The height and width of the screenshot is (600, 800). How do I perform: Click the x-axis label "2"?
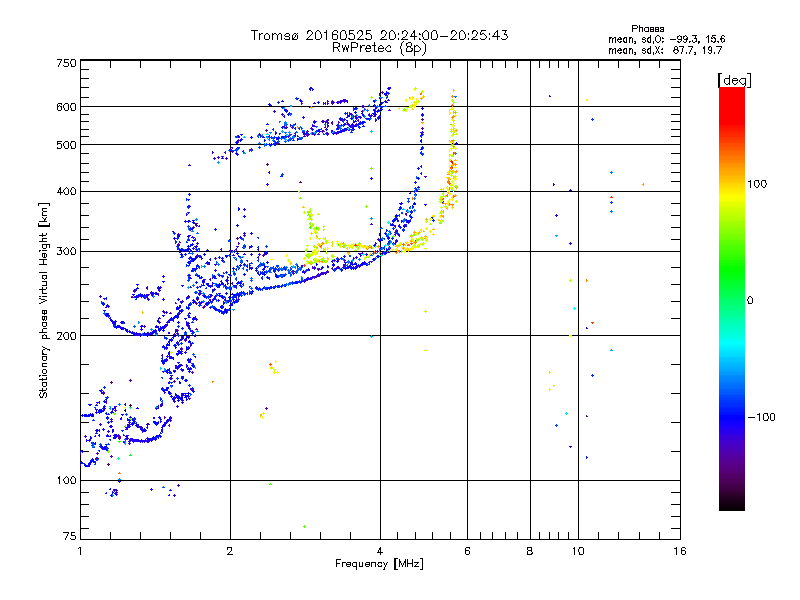(x=230, y=551)
